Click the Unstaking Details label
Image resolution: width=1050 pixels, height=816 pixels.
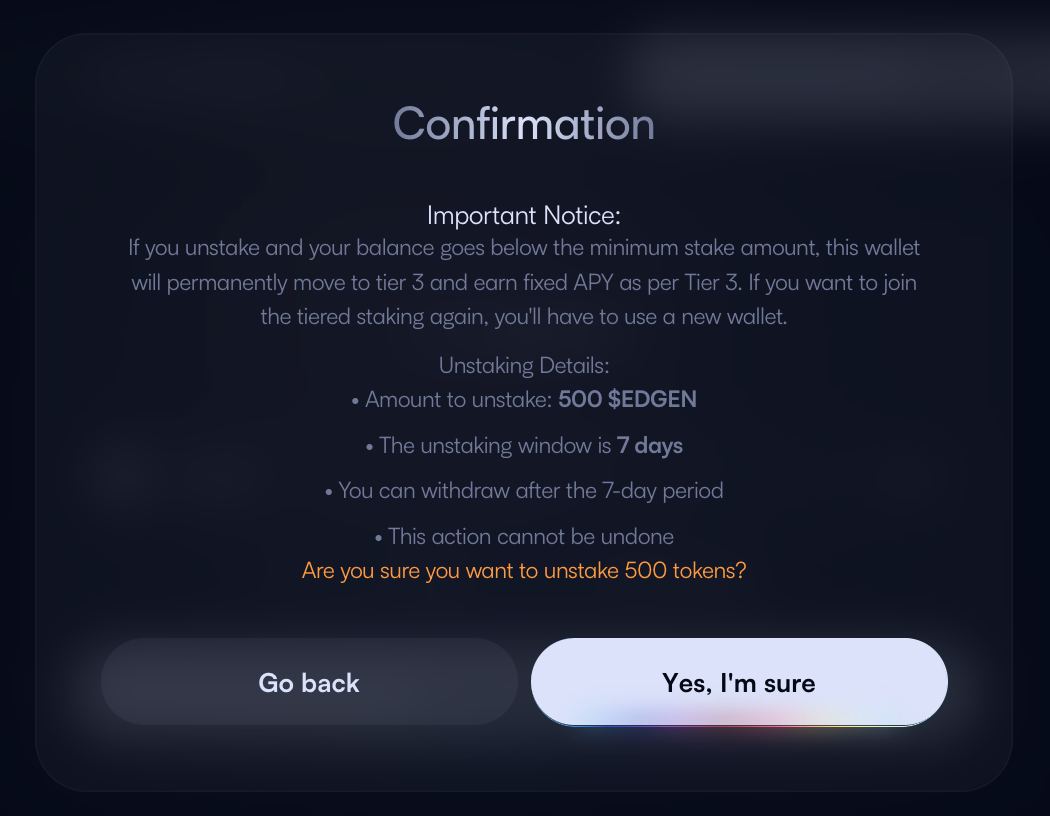[x=524, y=366]
